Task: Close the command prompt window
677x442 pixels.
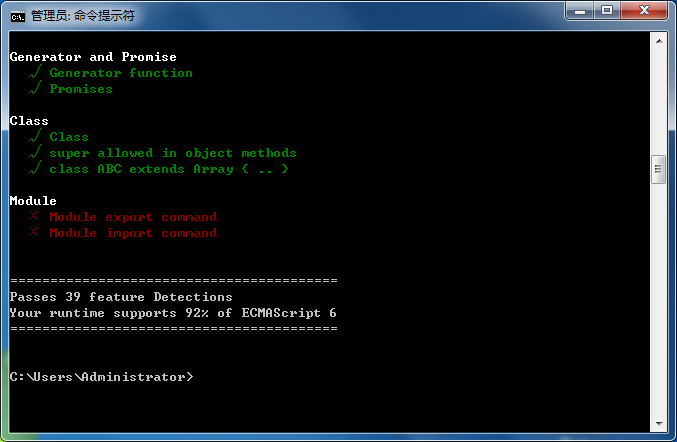Action: point(645,11)
